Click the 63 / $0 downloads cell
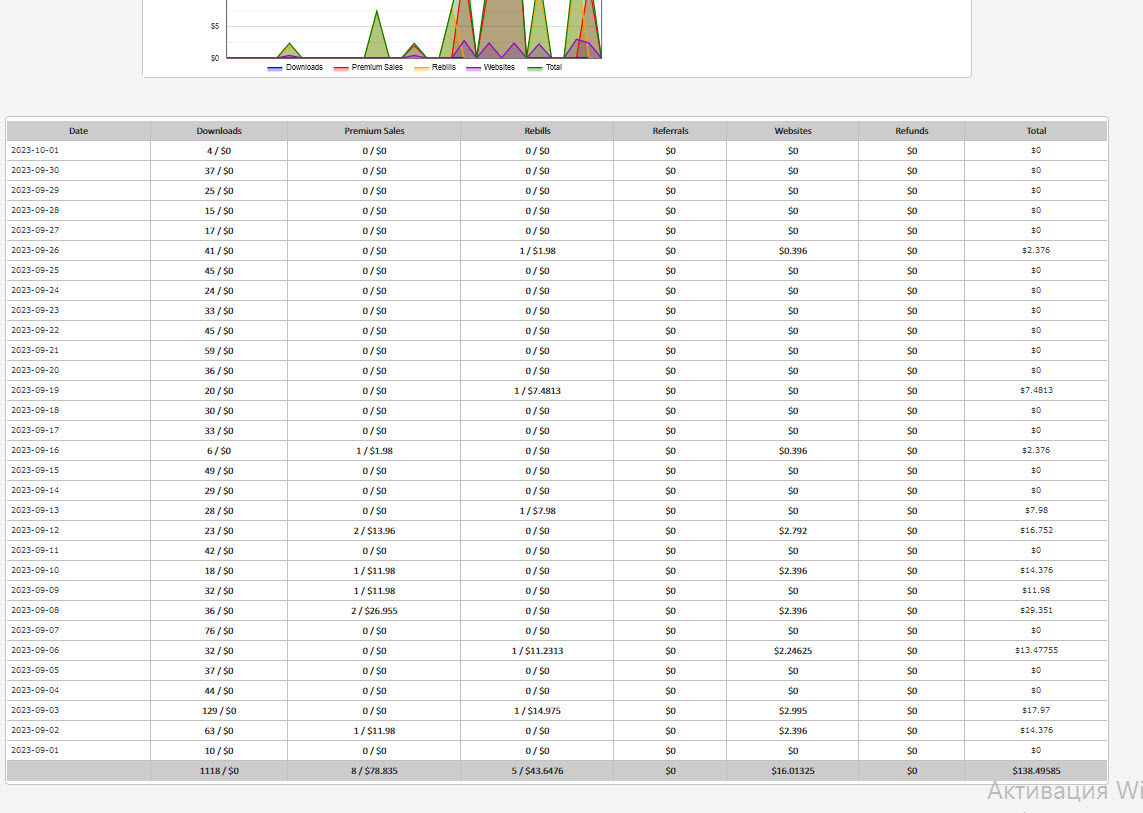The width and height of the screenshot is (1143, 813). 219,731
